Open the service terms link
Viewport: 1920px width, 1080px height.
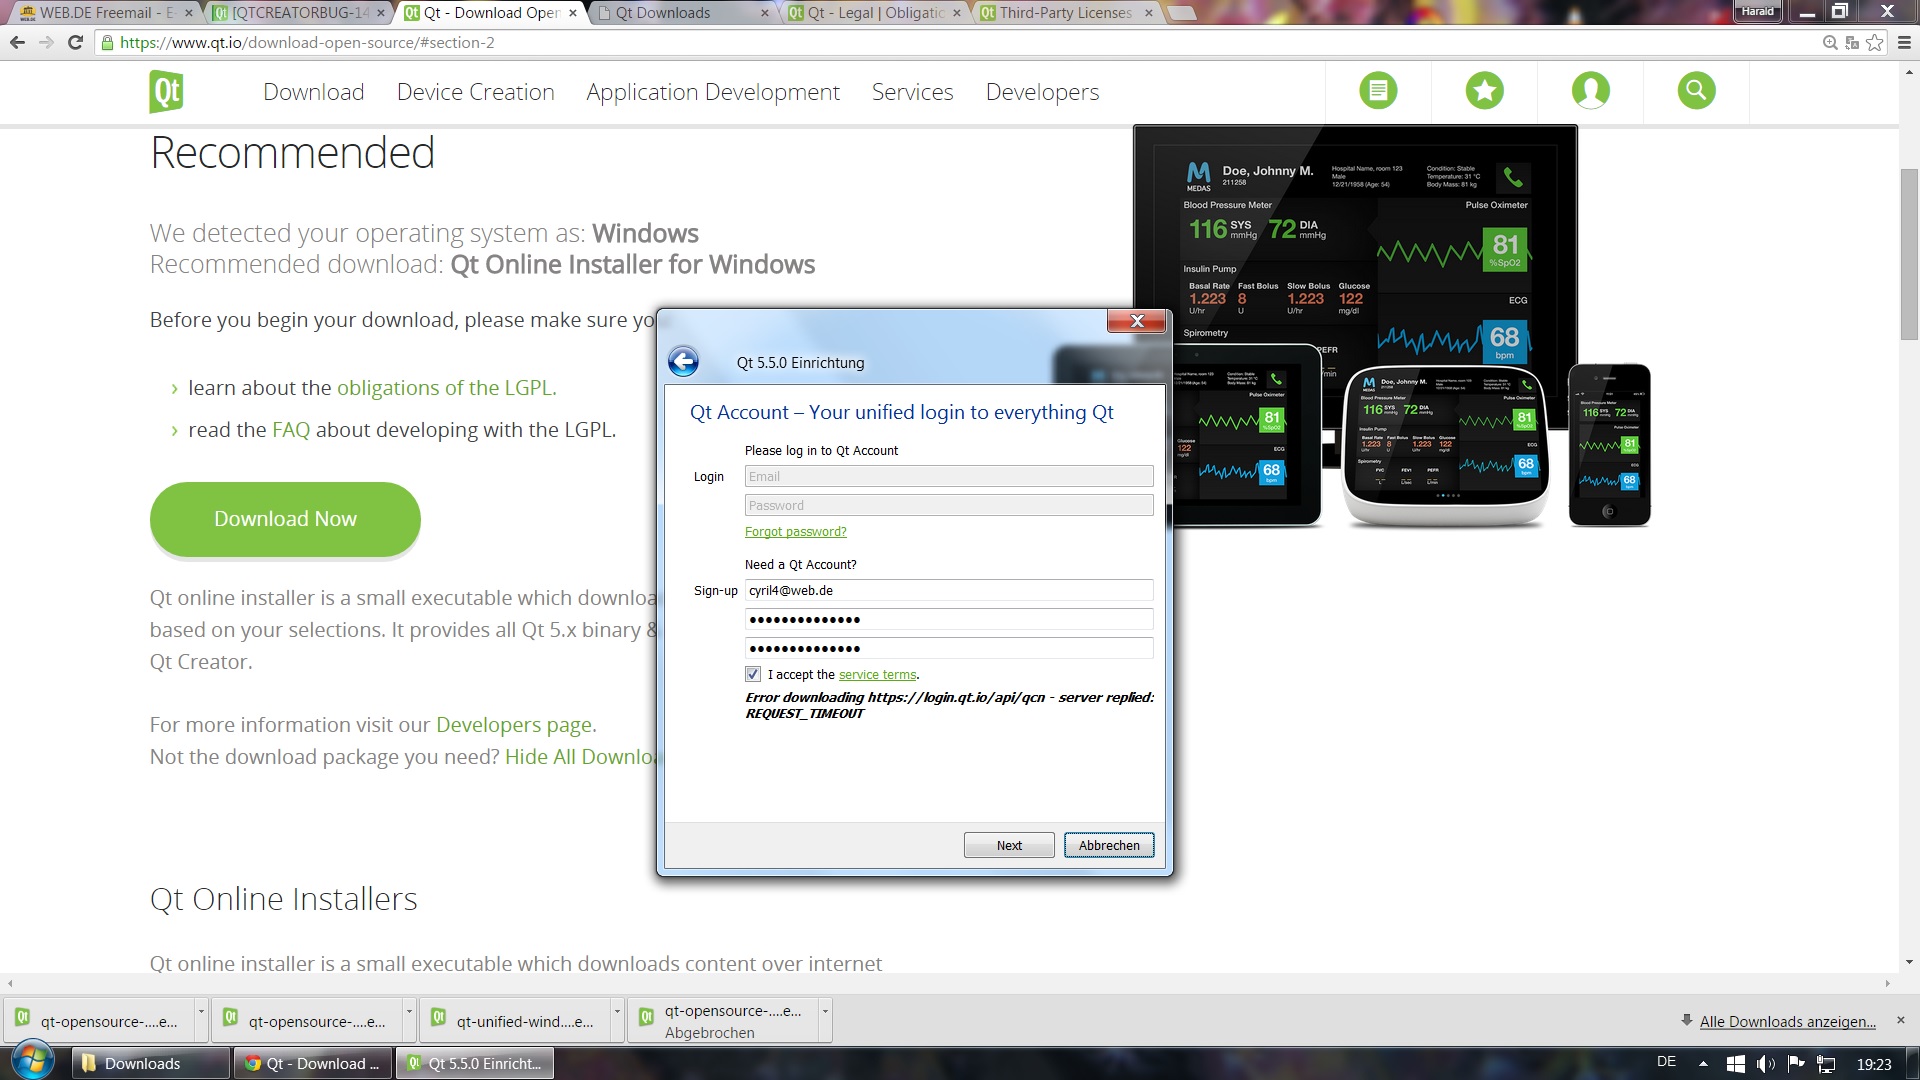(877, 675)
